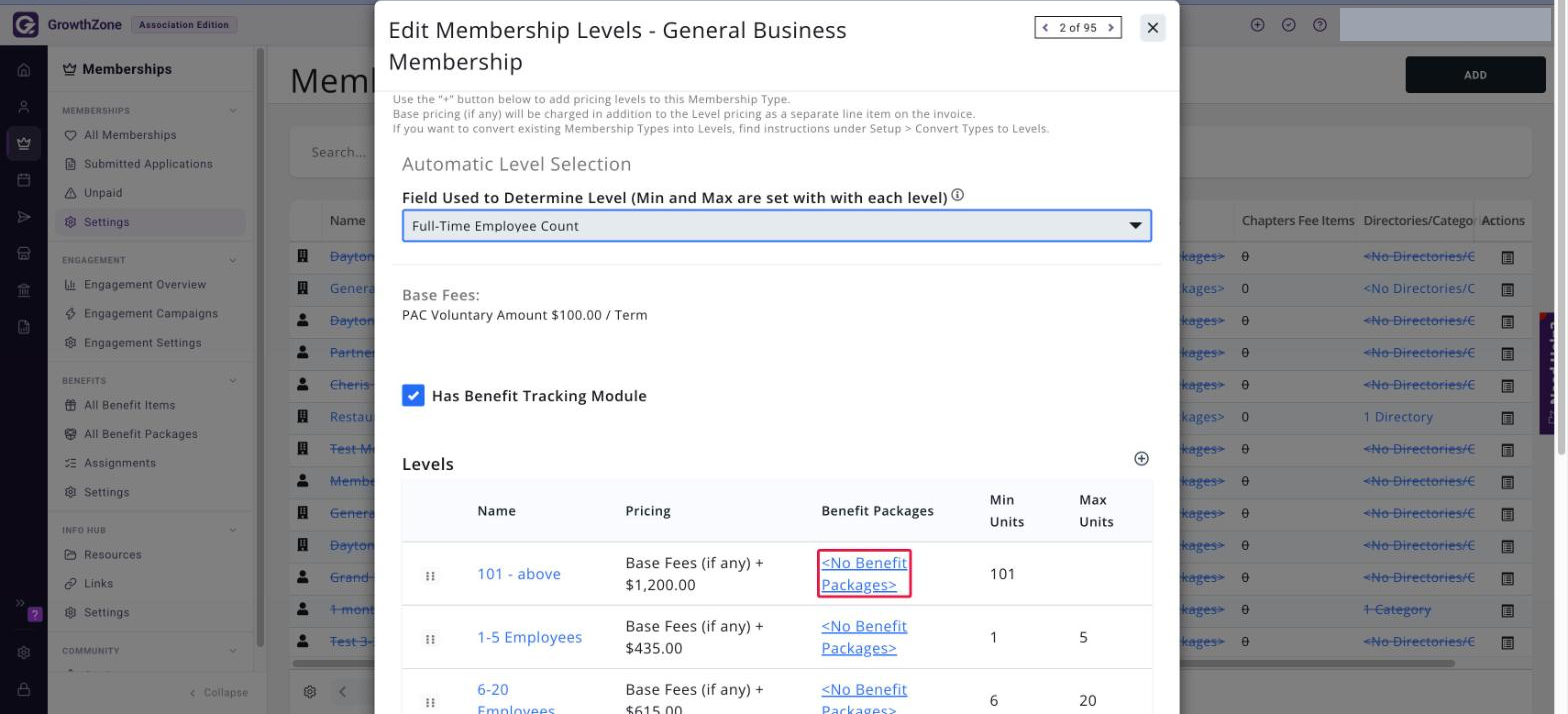1568x714 pixels.
Task: Open Unpaid memberships in sidebar
Action: tap(103, 193)
